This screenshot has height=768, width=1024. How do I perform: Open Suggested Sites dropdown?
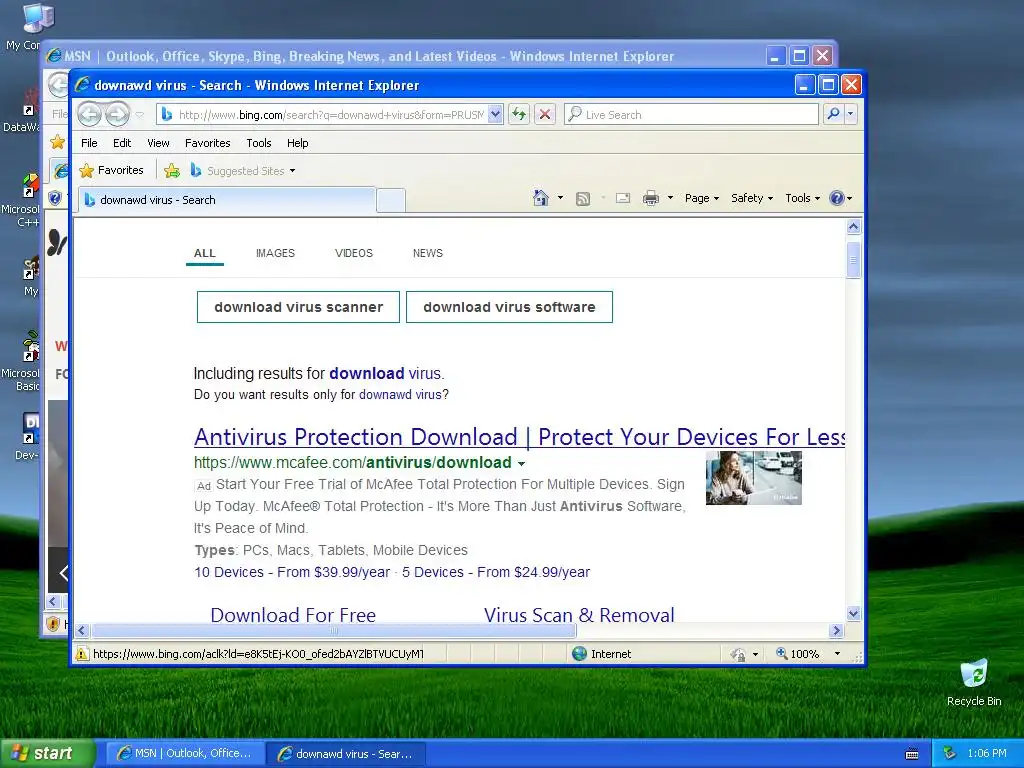(x=242, y=170)
